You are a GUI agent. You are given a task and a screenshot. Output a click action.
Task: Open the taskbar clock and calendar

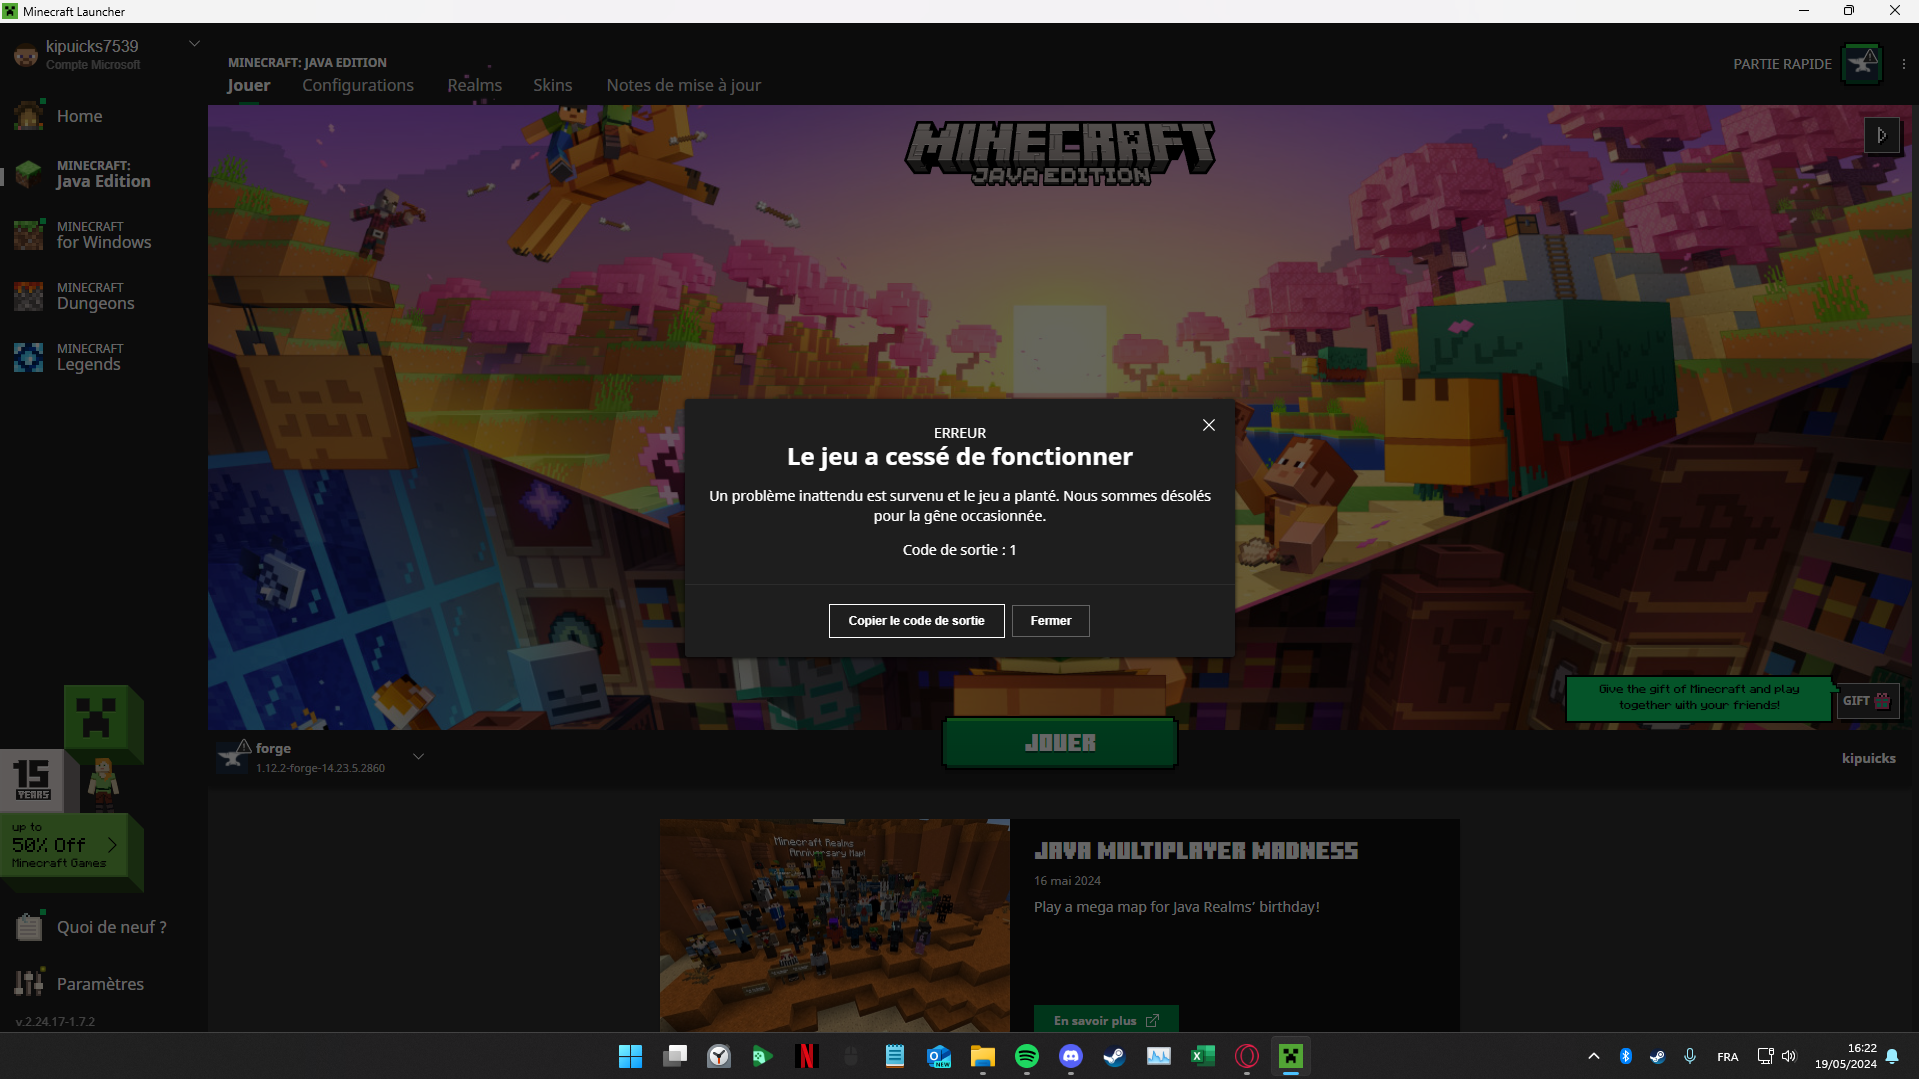coord(1846,1056)
